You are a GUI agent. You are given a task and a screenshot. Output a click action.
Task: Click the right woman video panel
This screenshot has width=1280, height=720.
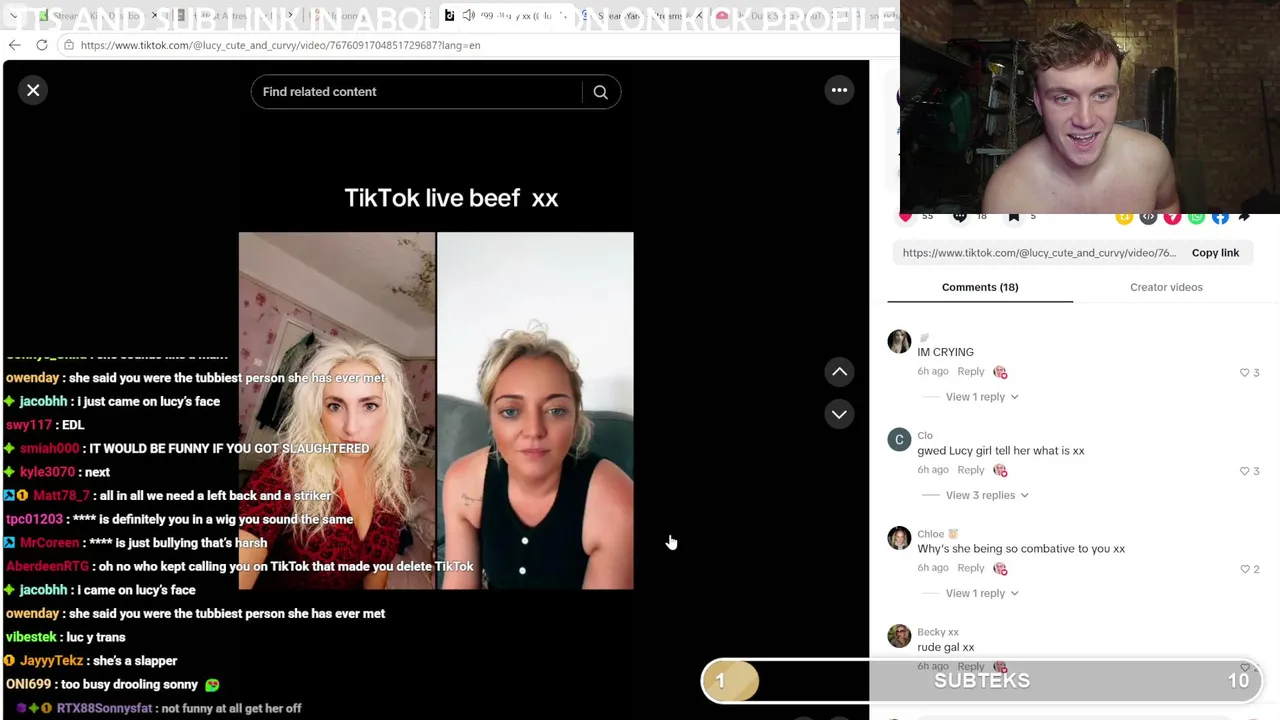click(x=535, y=411)
